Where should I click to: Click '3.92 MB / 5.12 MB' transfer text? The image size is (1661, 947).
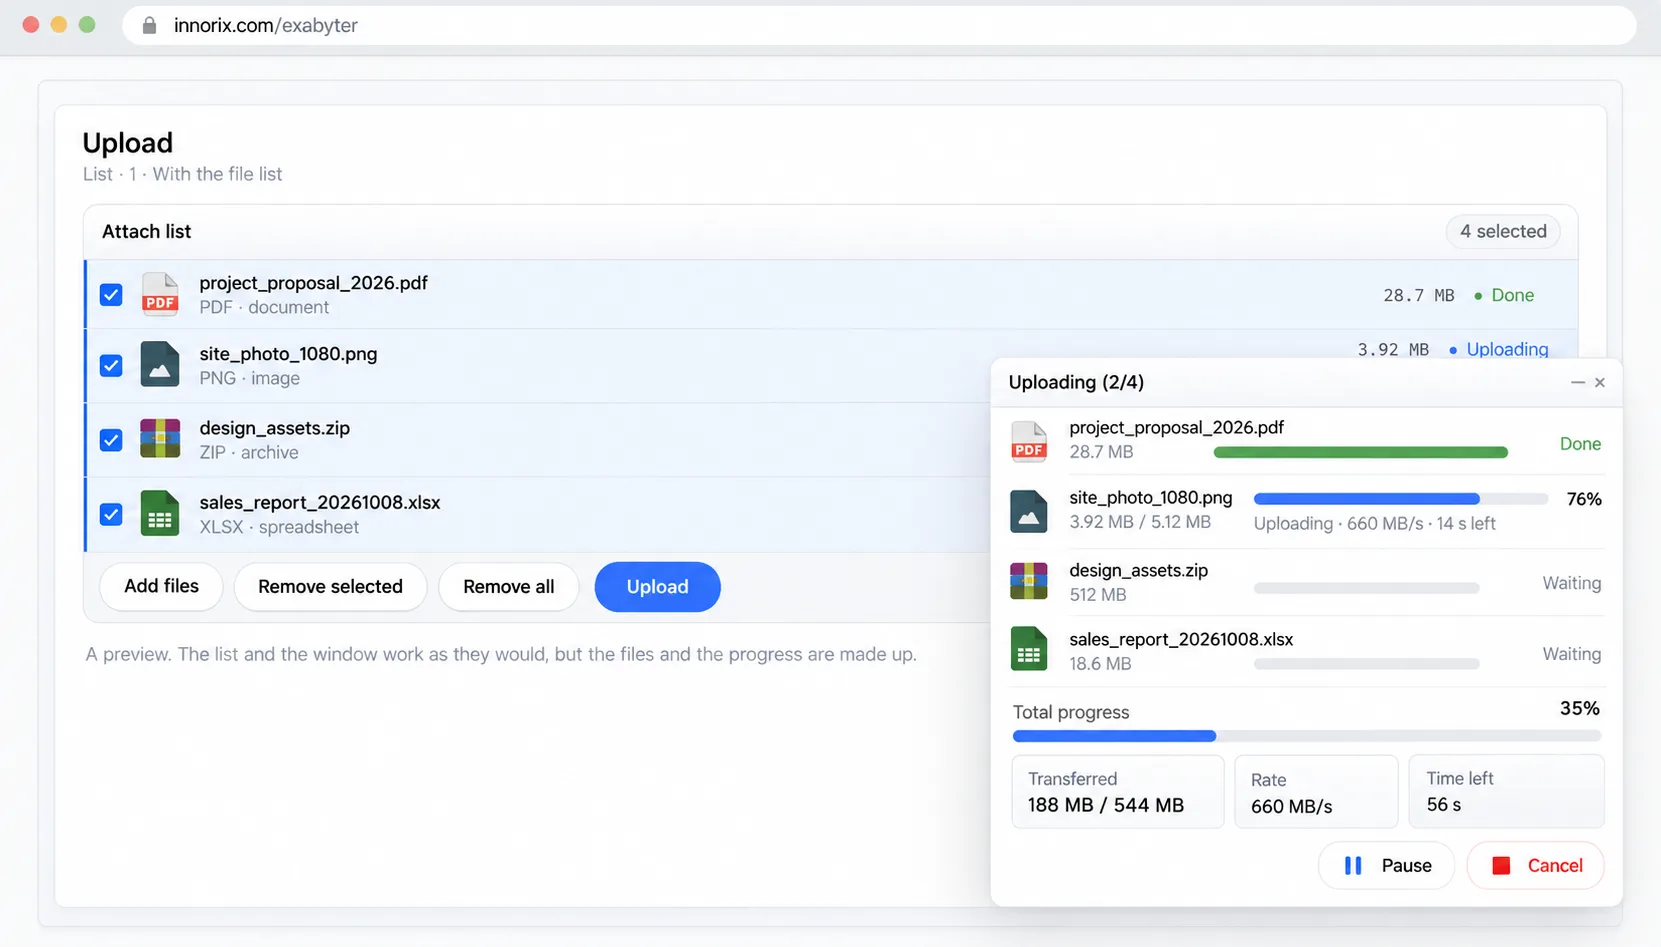pyautogui.click(x=1139, y=522)
